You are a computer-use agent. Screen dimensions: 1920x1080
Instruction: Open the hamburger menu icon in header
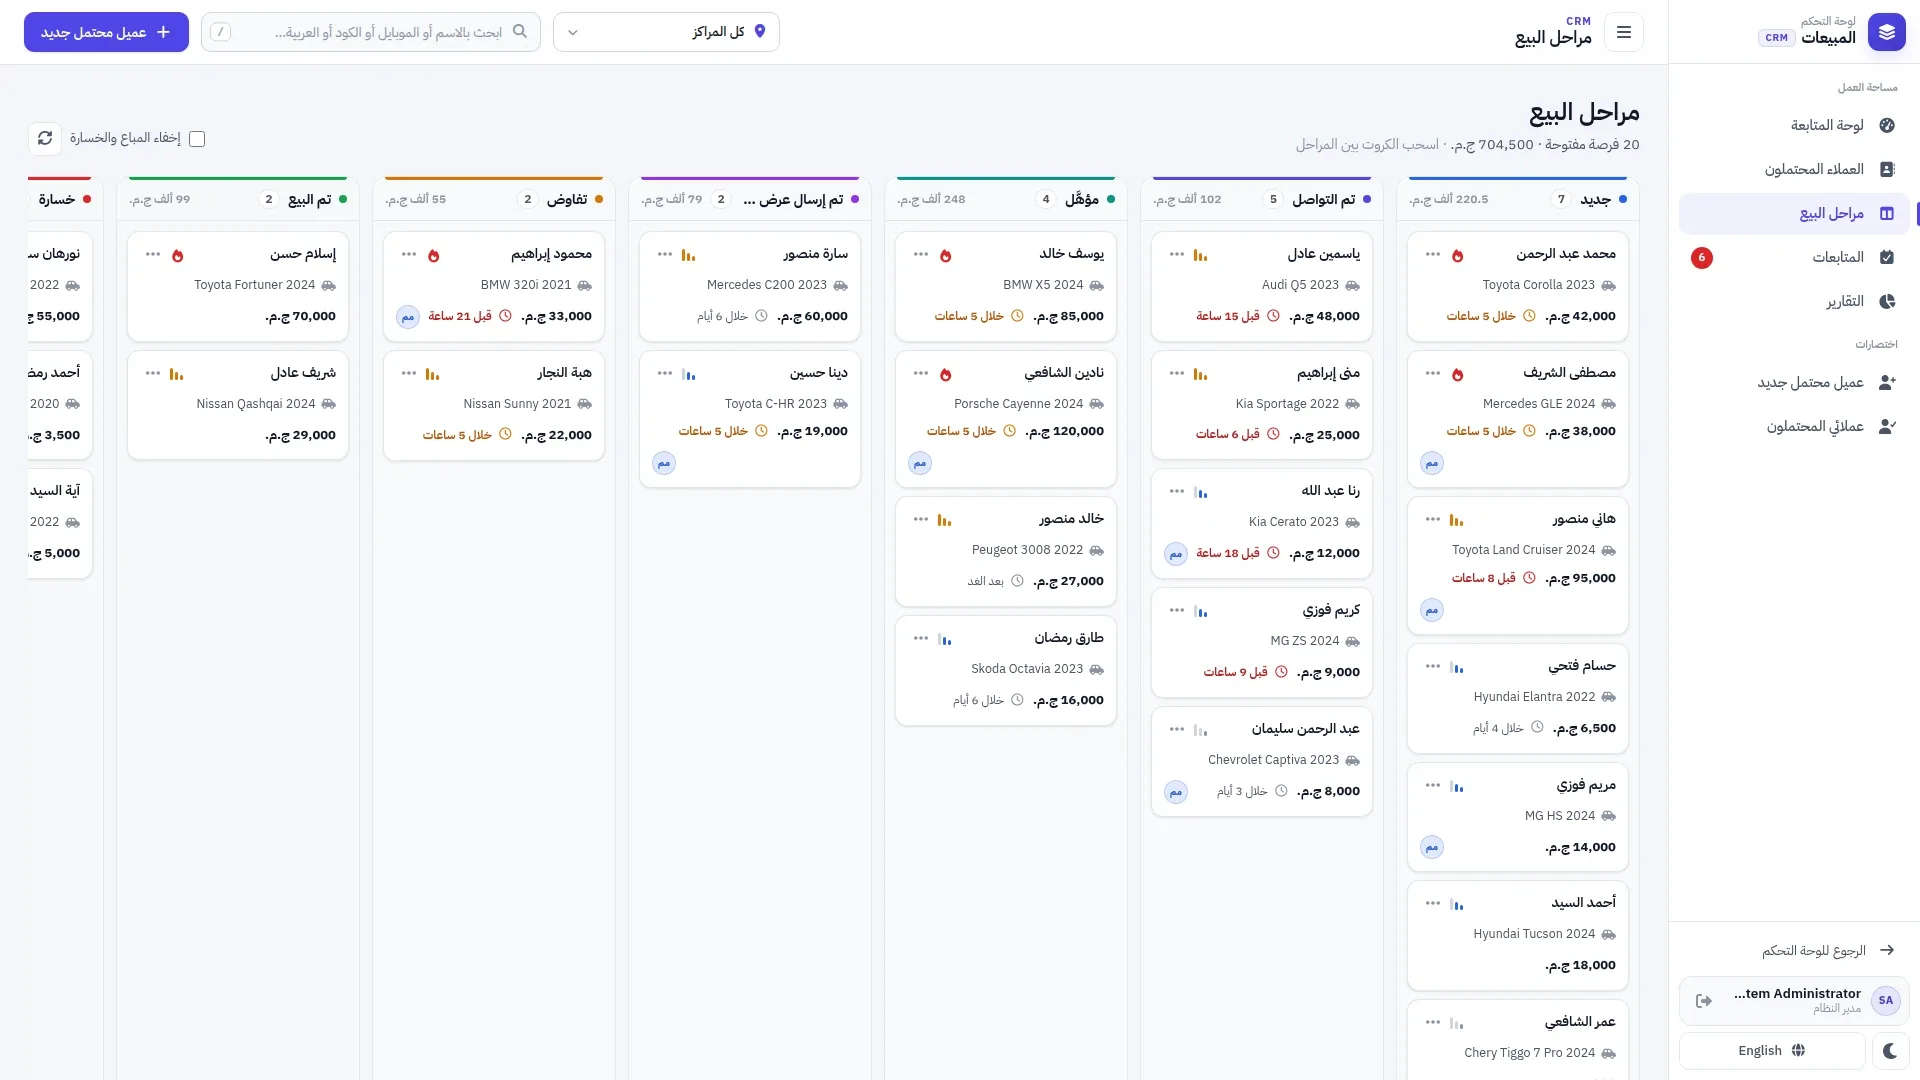(x=1624, y=32)
